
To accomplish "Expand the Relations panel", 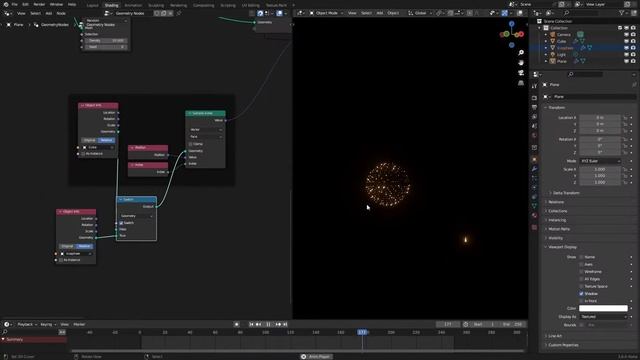I will [556, 202].
